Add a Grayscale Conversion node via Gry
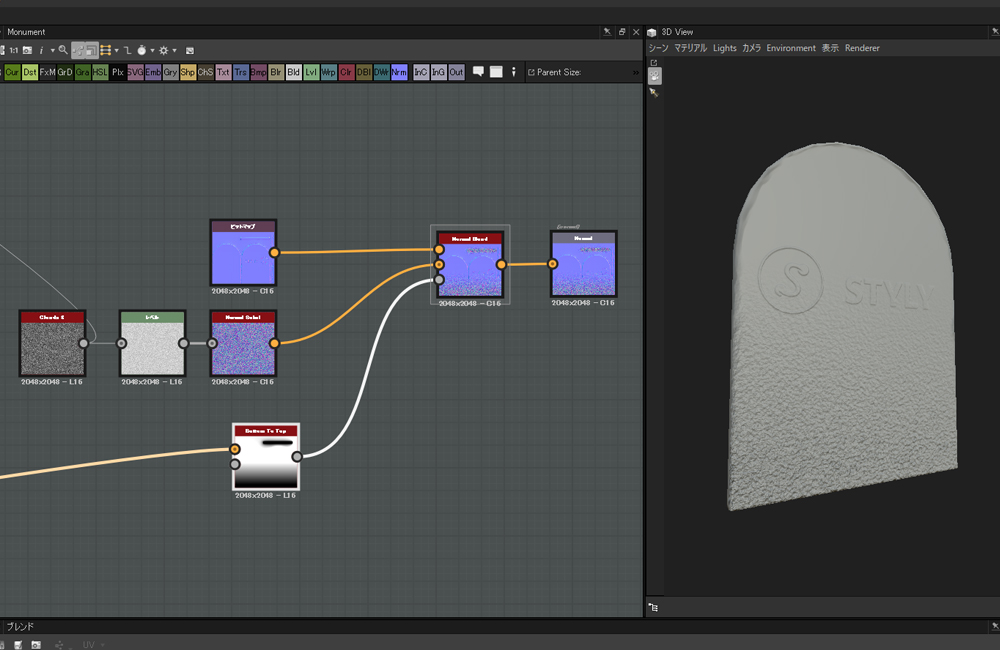The width and height of the screenshot is (1000, 650). 170,72
